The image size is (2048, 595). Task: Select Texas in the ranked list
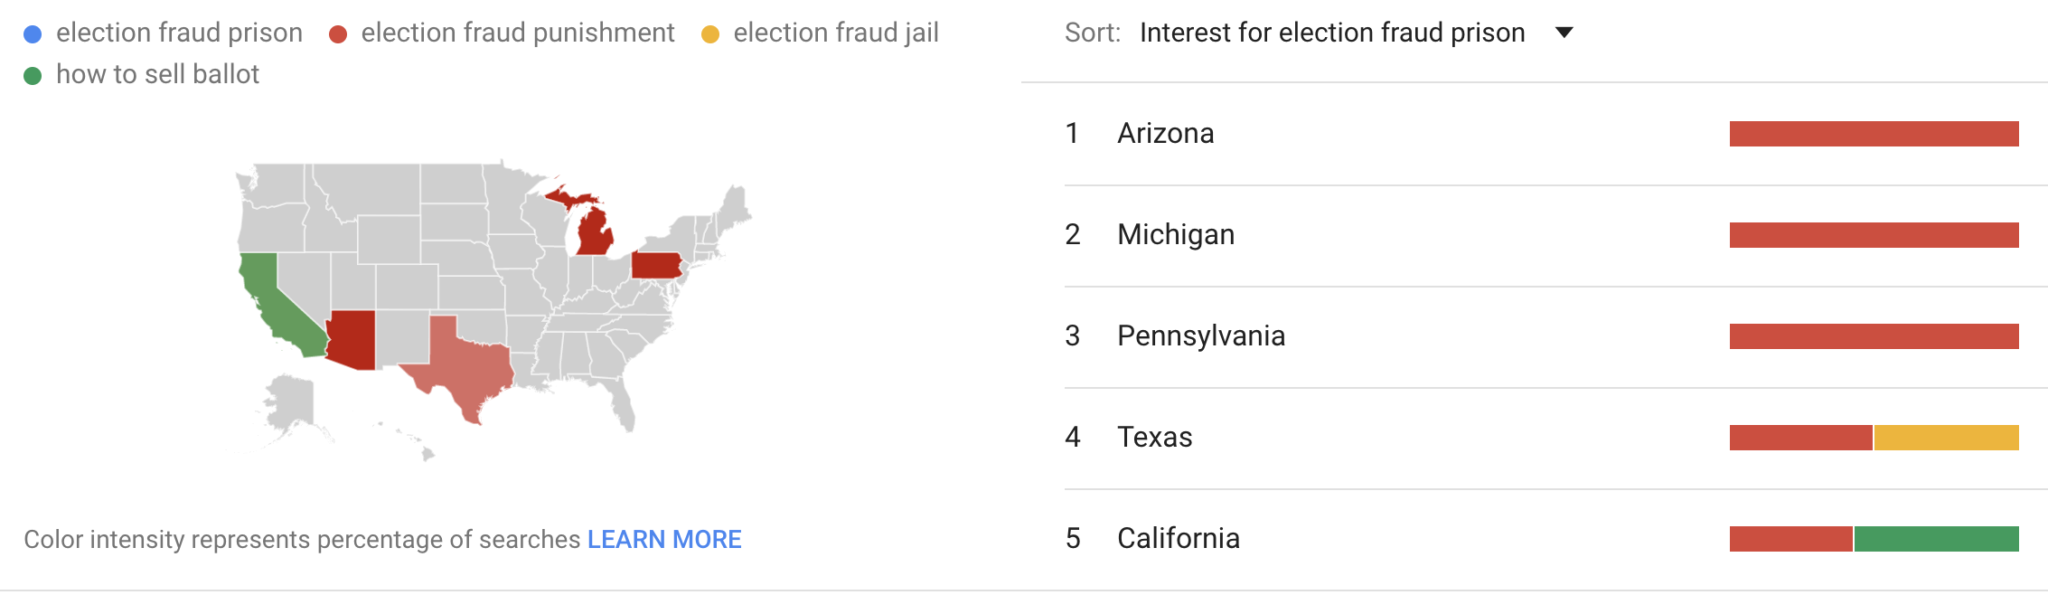[x=1154, y=437]
